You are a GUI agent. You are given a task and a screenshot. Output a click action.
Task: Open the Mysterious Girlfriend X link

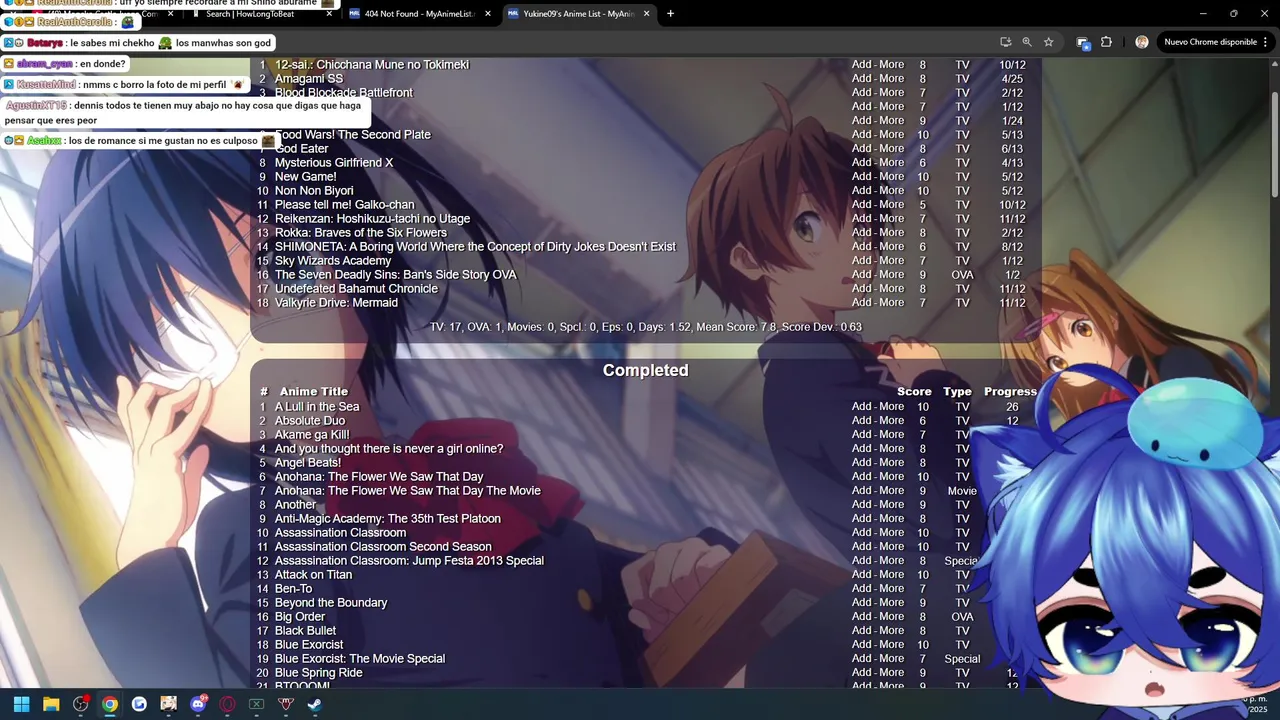(334, 163)
